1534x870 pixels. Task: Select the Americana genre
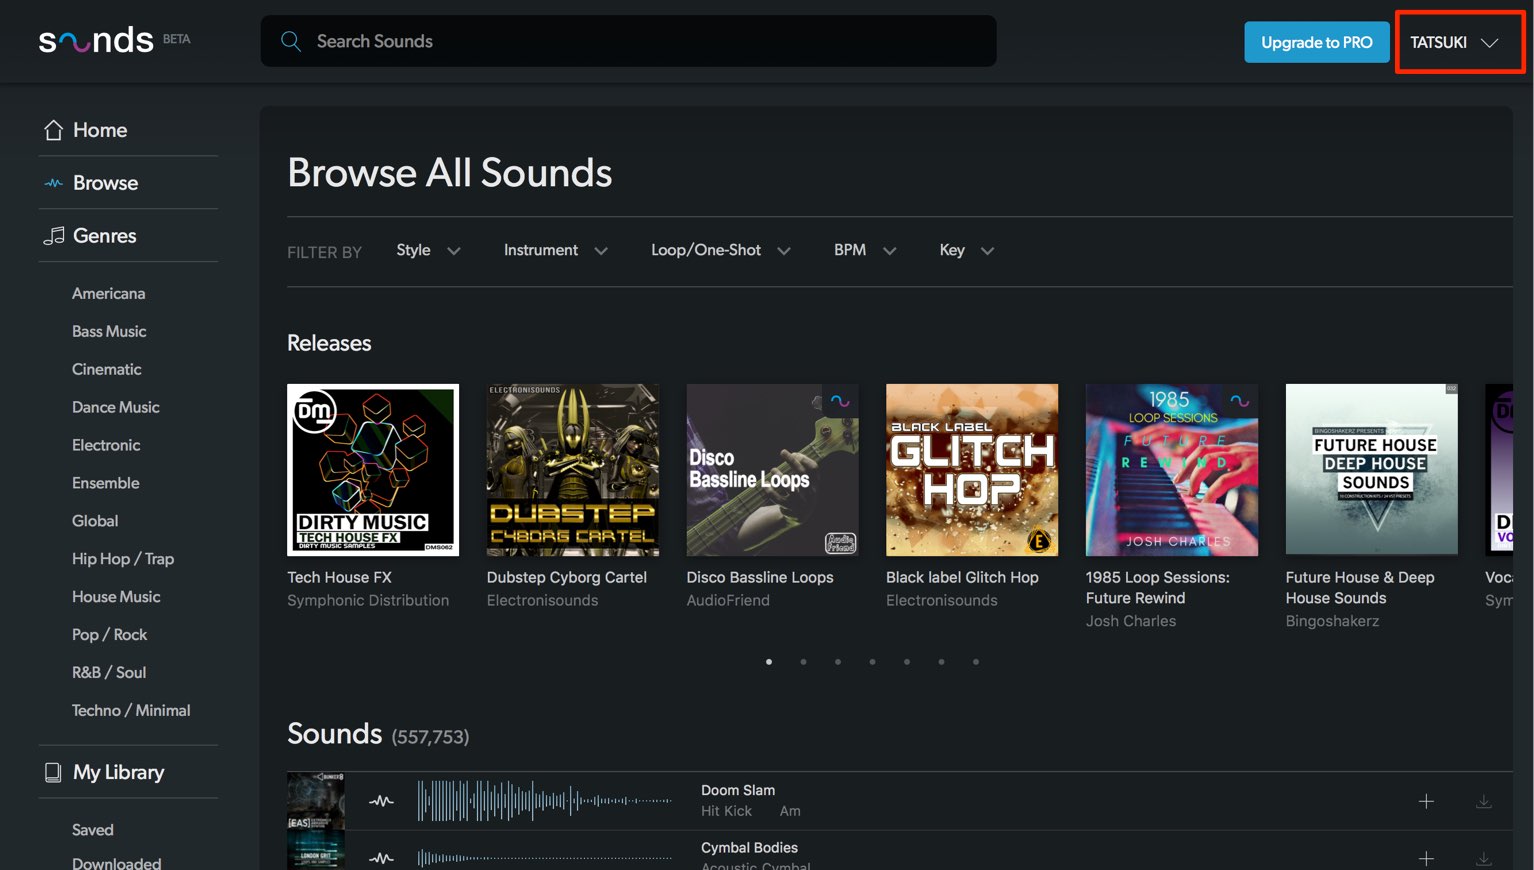[108, 293]
